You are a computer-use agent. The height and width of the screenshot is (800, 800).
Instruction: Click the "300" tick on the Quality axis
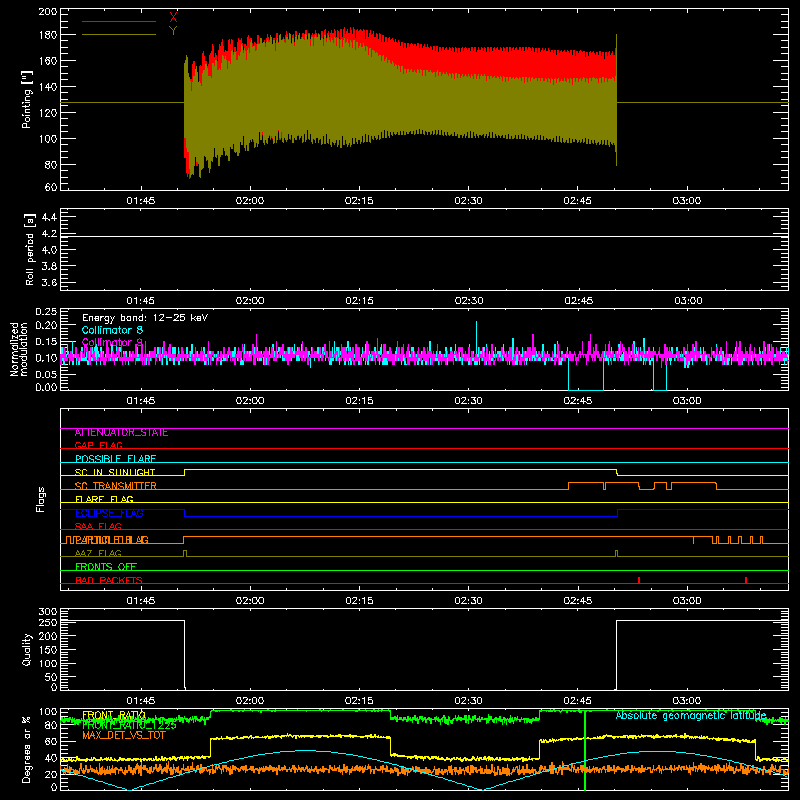[x=48, y=612]
